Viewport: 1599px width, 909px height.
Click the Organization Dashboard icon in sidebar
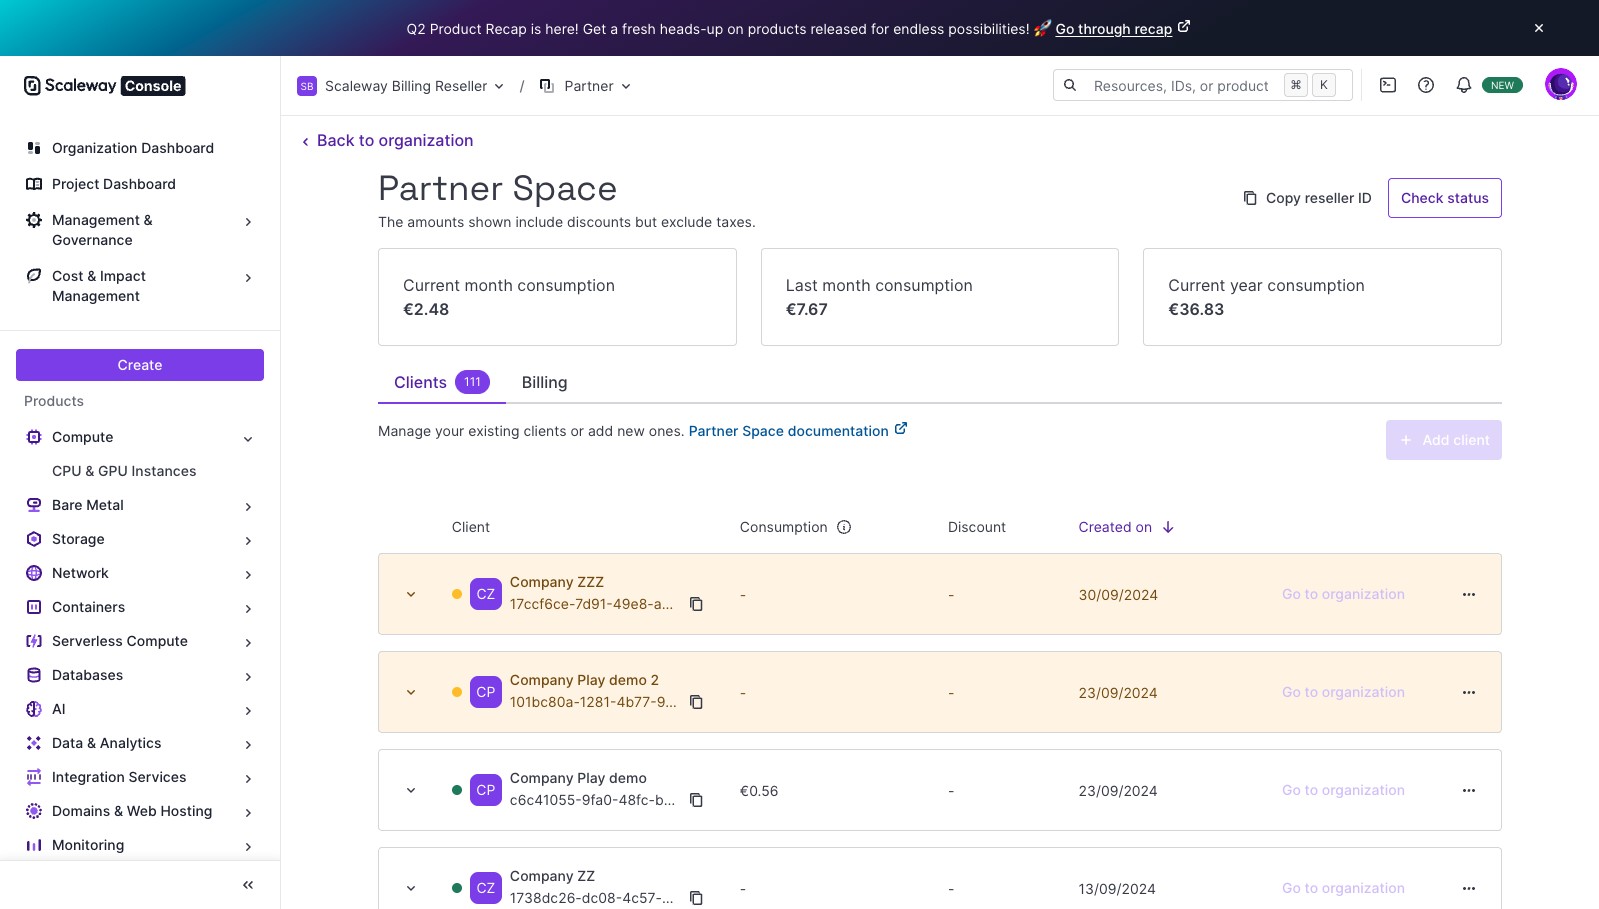pyautogui.click(x=34, y=148)
